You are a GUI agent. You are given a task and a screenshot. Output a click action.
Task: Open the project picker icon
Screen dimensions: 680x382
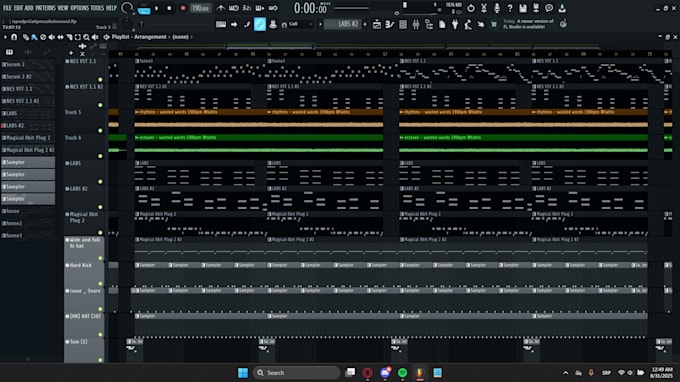coord(442,25)
